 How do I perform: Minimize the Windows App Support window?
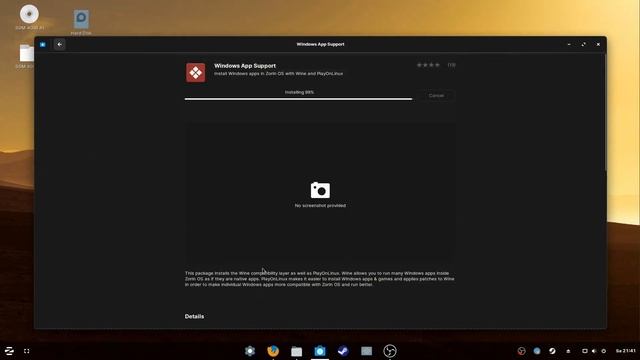569,44
